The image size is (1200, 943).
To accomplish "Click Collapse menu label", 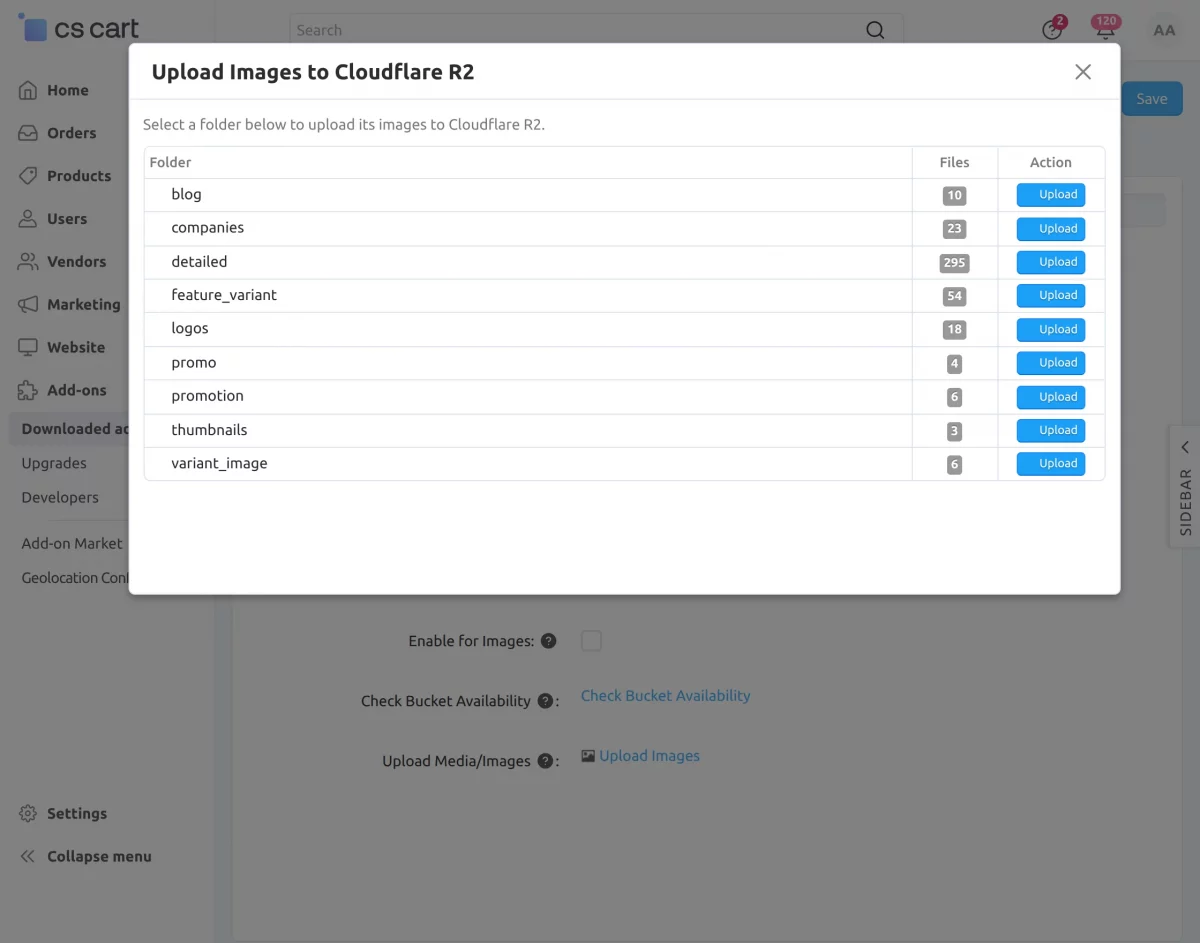I will pos(99,857).
